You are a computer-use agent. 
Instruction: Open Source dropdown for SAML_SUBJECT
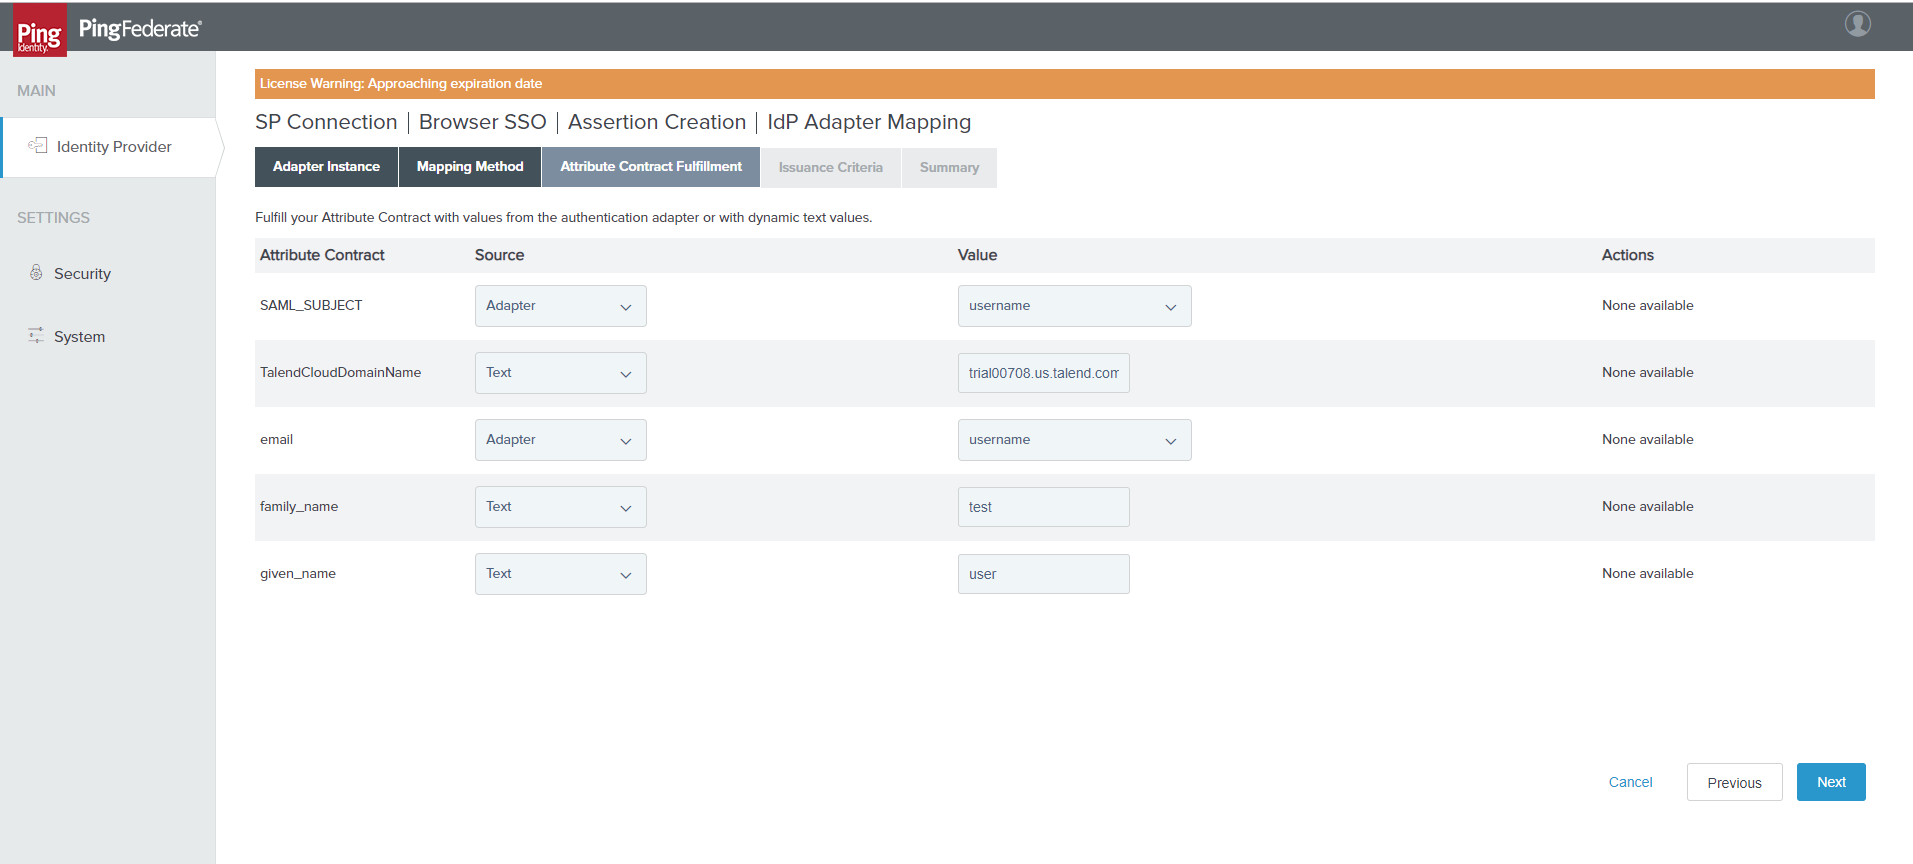pos(561,306)
